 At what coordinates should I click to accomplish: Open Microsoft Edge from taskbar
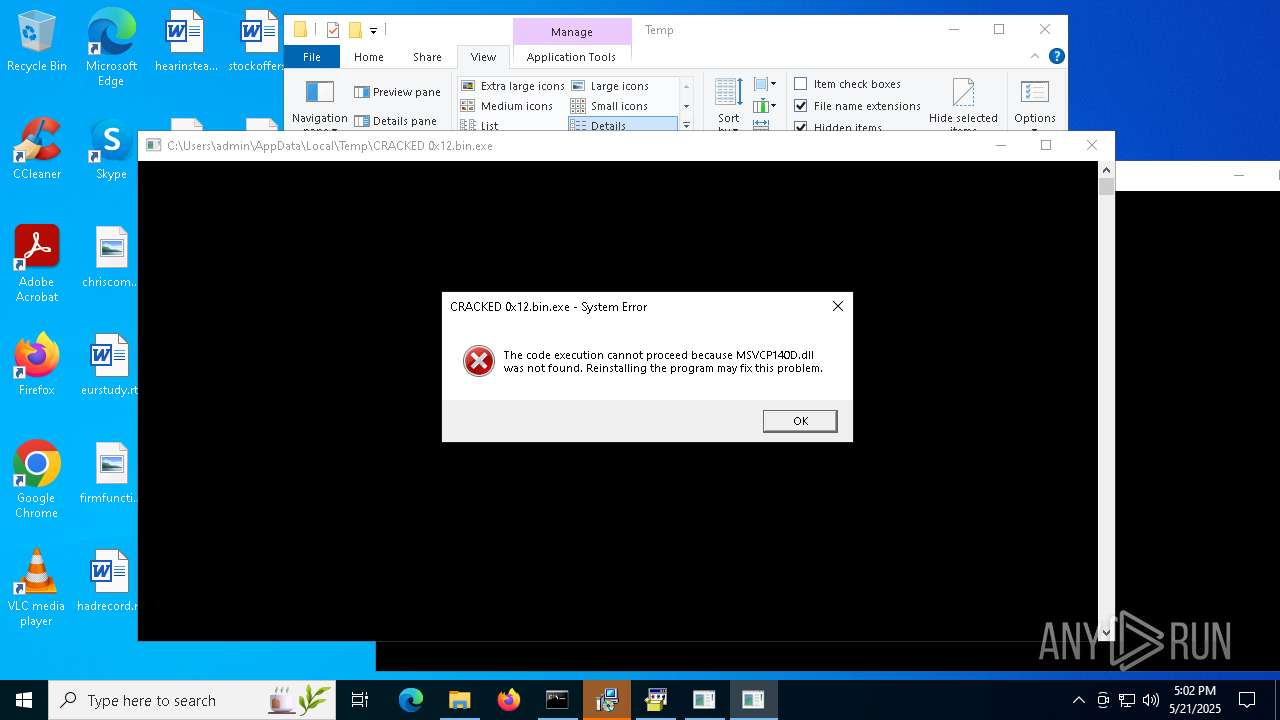tap(411, 700)
